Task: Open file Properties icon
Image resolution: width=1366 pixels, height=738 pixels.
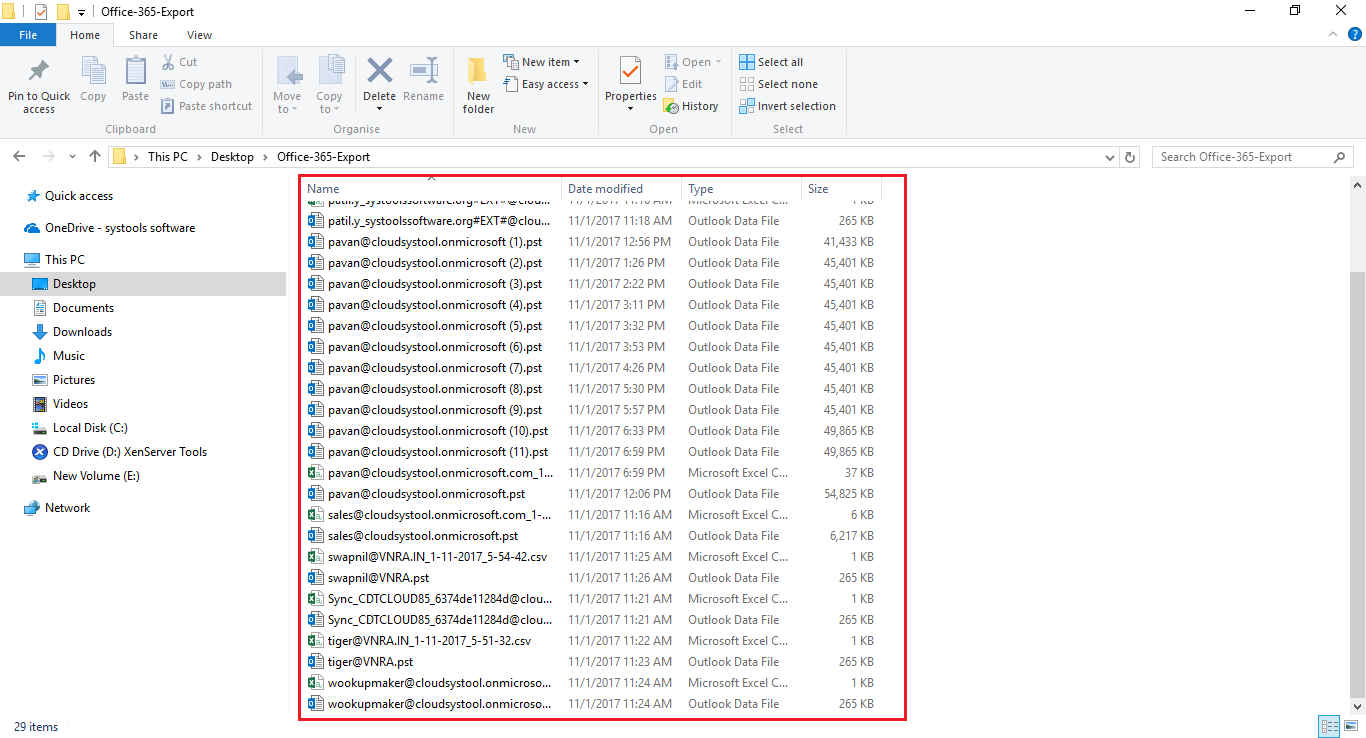Action: [x=630, y=71]
